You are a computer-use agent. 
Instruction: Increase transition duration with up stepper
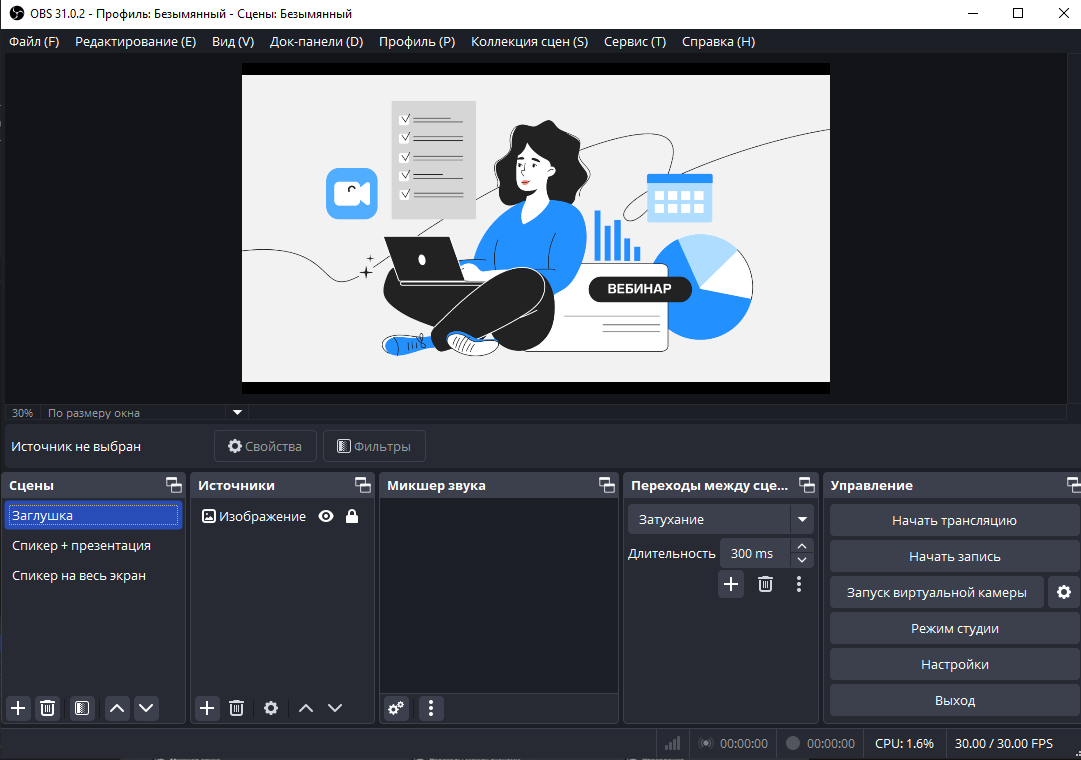pyautogui.click(x=802, y=546)
